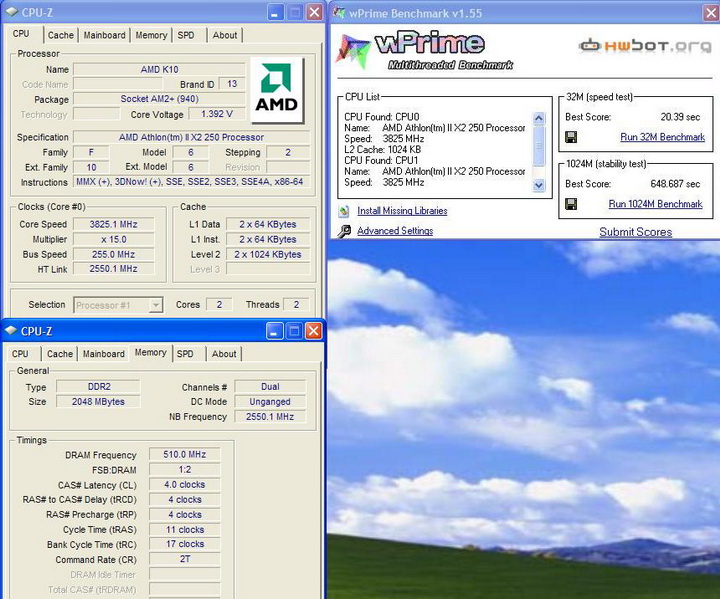Click the memory Size 2048 MBytes field
Image resolution: width=720 pixels, height=599 pixels.
pos(98,401)
